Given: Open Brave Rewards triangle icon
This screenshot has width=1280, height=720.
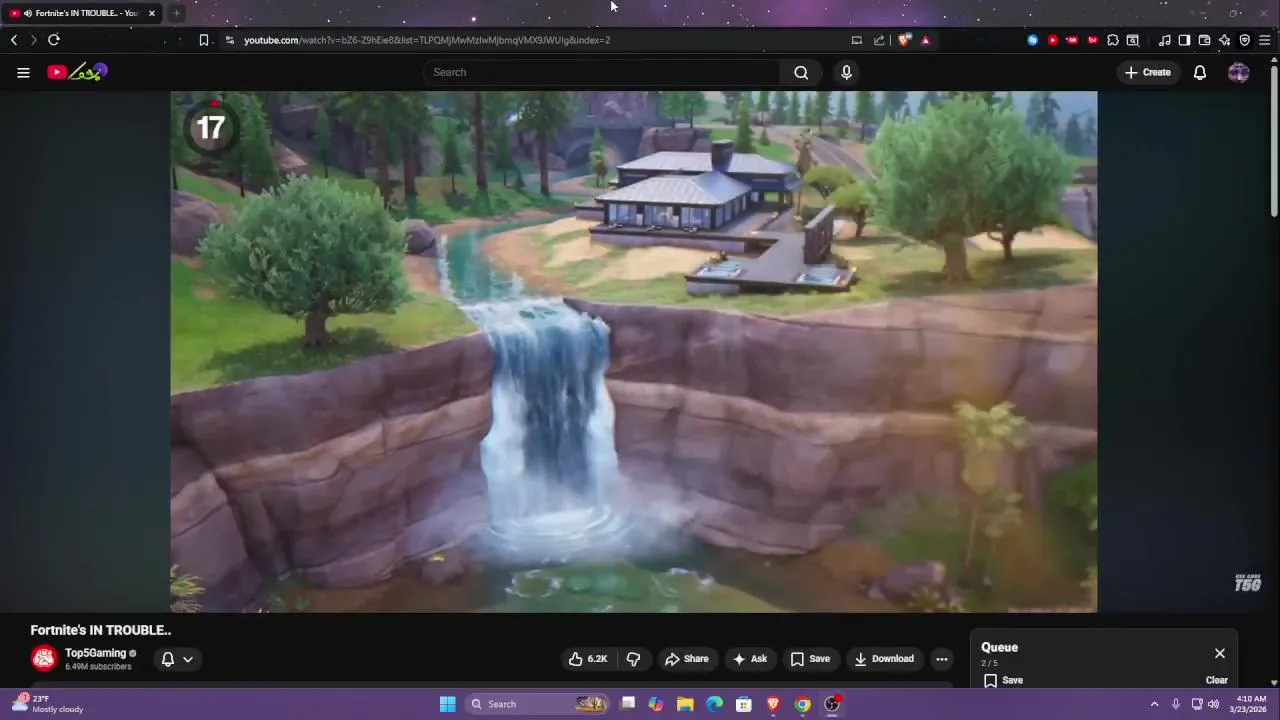Looking at the screenshot, I should [926, 40].
